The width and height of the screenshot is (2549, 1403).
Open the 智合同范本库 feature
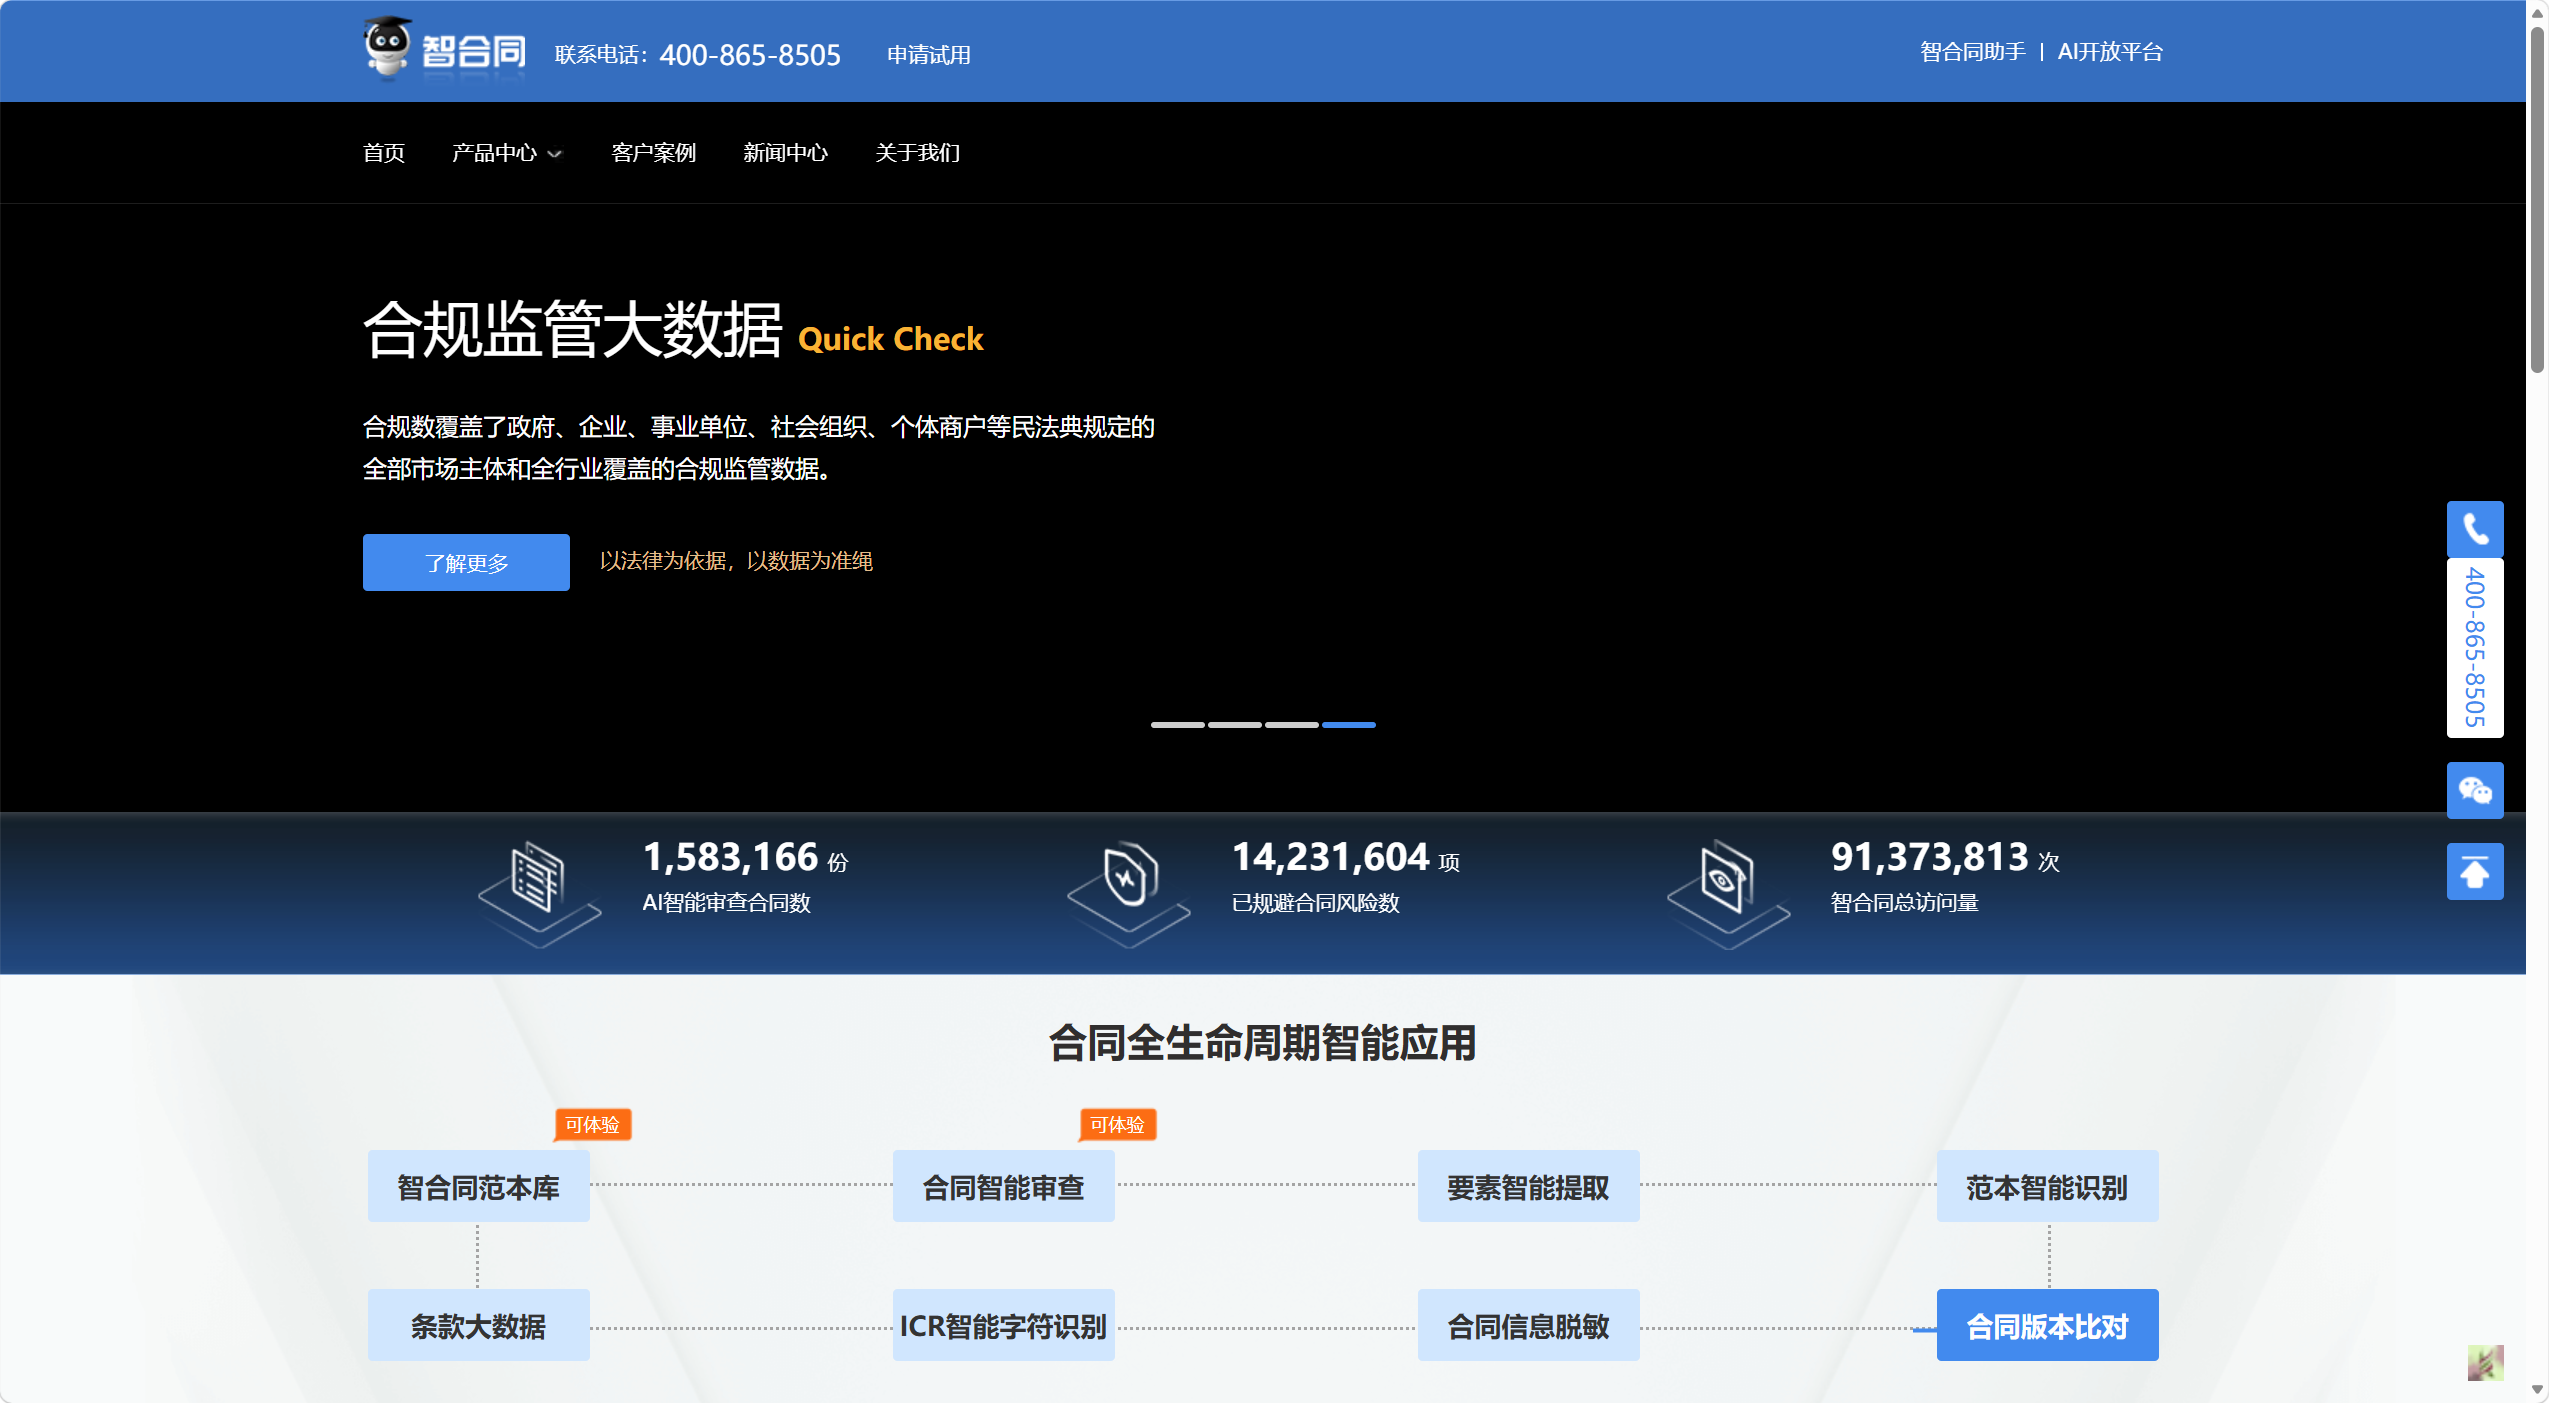(478, 1186)
